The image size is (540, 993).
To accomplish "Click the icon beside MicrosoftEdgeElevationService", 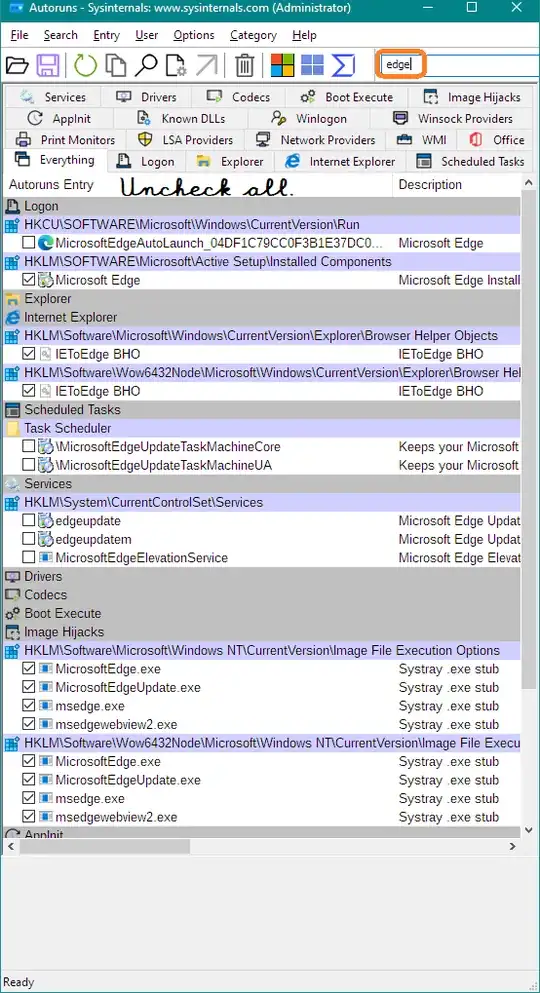I will (x=46, y=558).
